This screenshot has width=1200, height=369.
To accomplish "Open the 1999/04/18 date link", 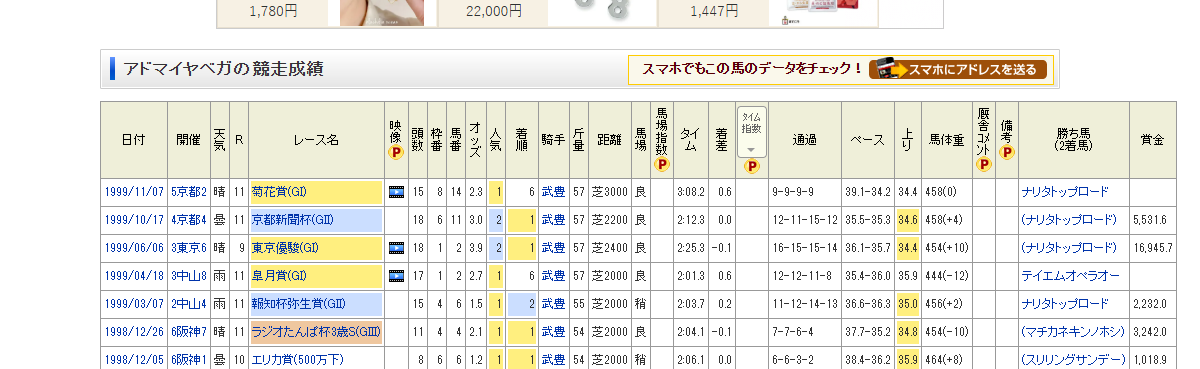I will point(134,275).
